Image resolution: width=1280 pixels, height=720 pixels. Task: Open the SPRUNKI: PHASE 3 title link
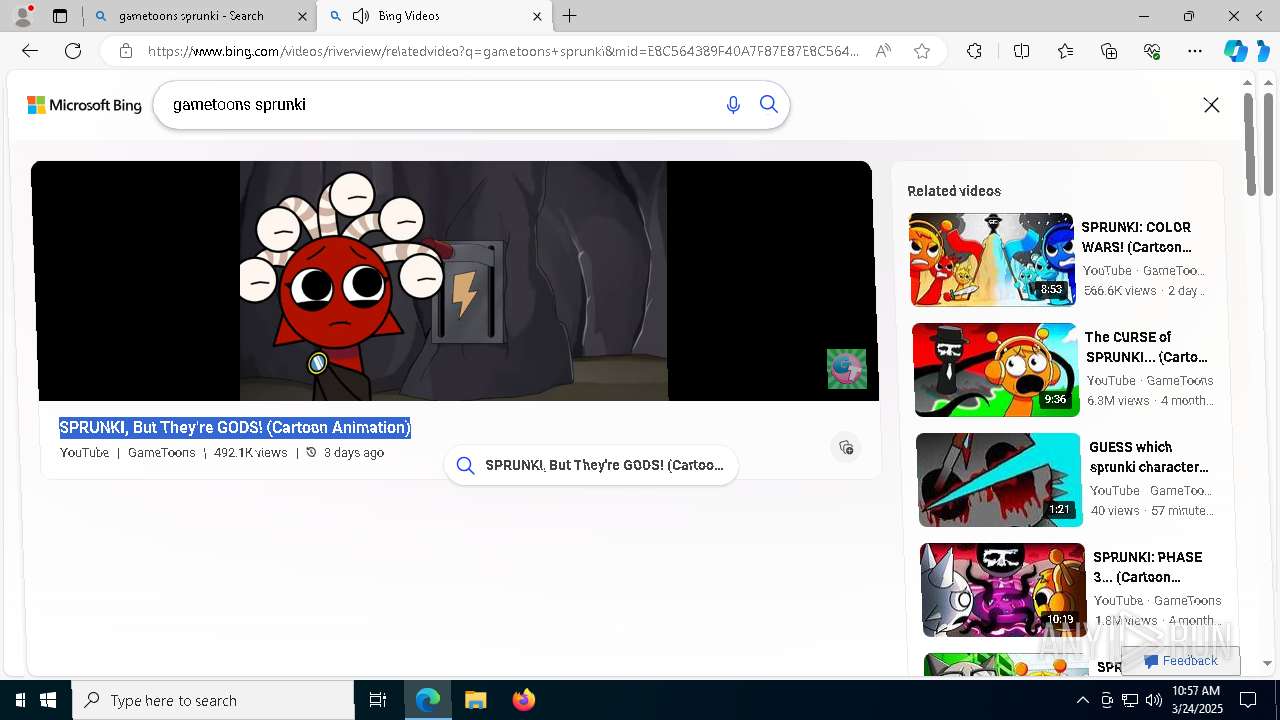point(1147,567)
